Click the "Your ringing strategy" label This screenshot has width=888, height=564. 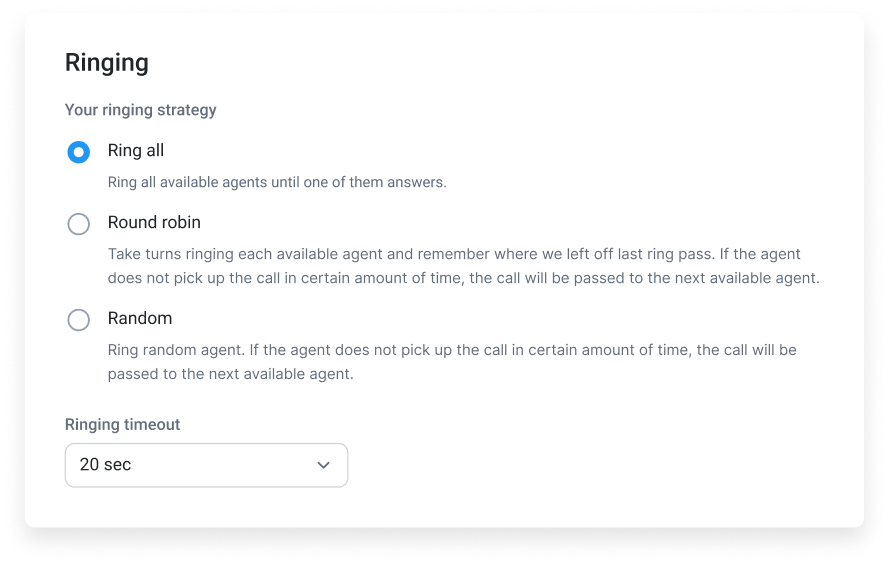pos(140,110)
